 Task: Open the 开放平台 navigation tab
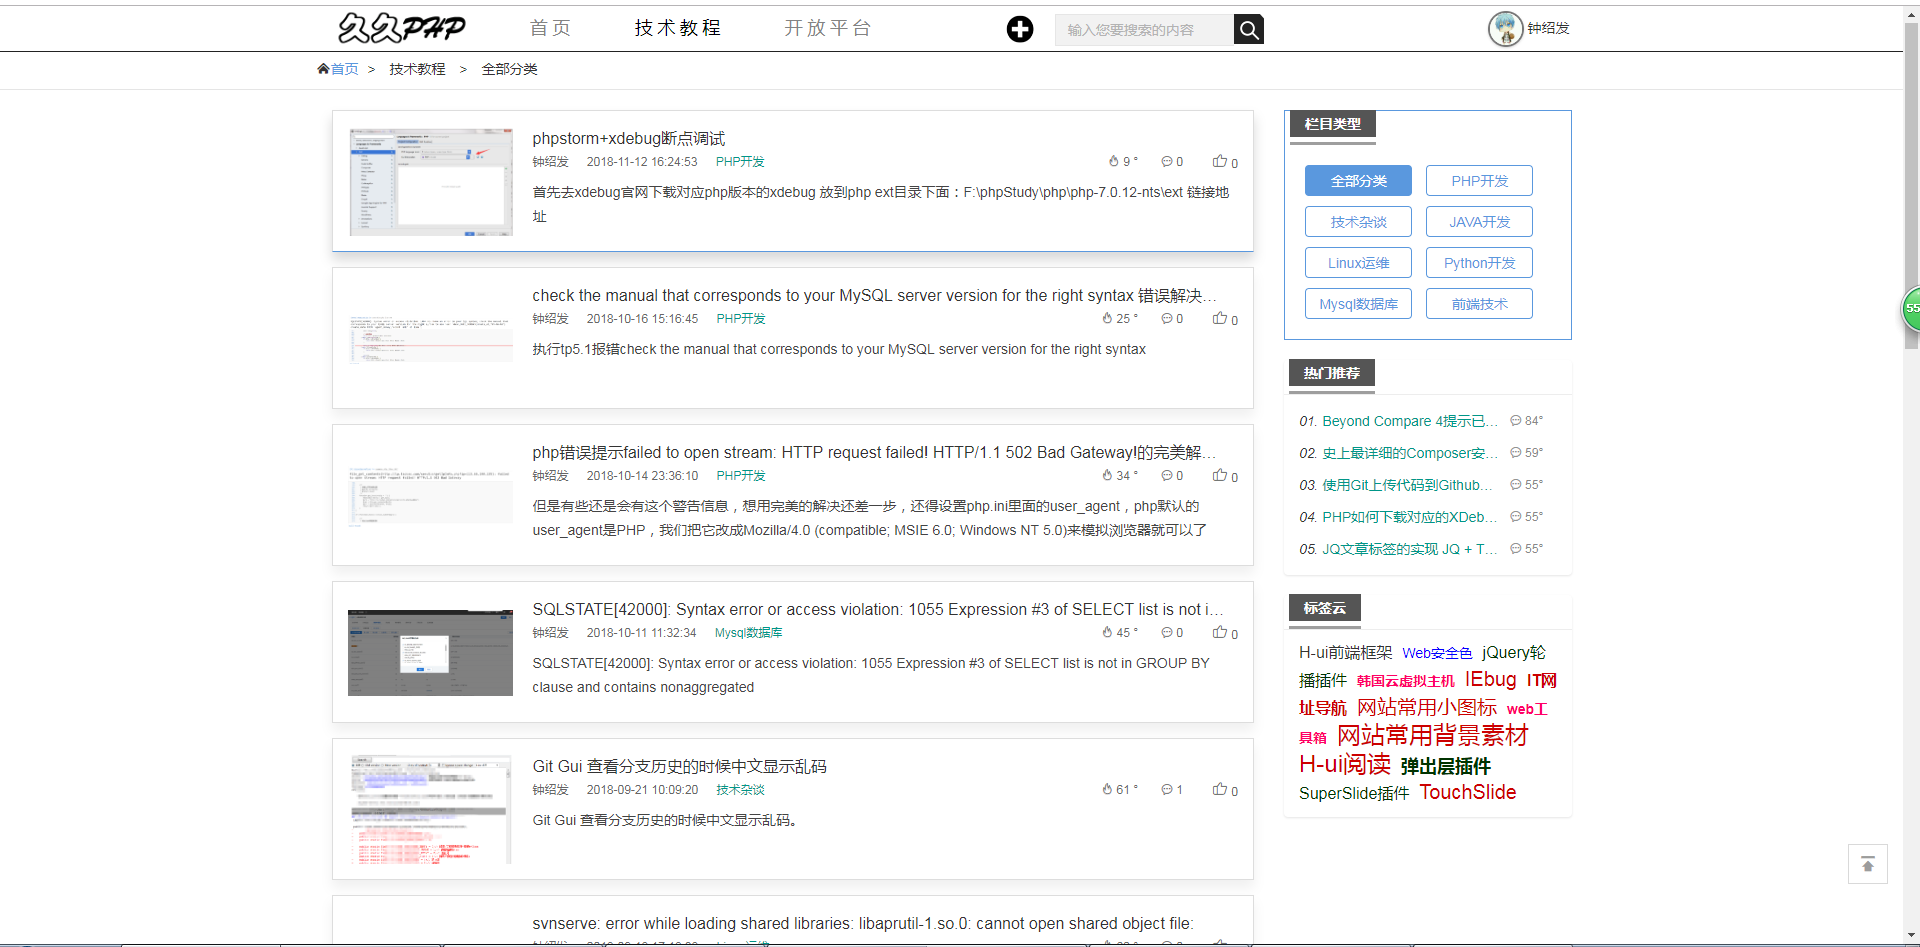(827, 28)
